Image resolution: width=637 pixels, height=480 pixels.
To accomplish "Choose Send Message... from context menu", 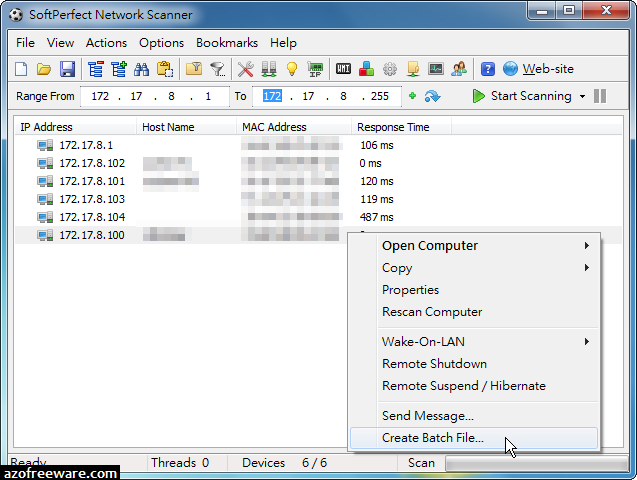I will coord(474,416).
